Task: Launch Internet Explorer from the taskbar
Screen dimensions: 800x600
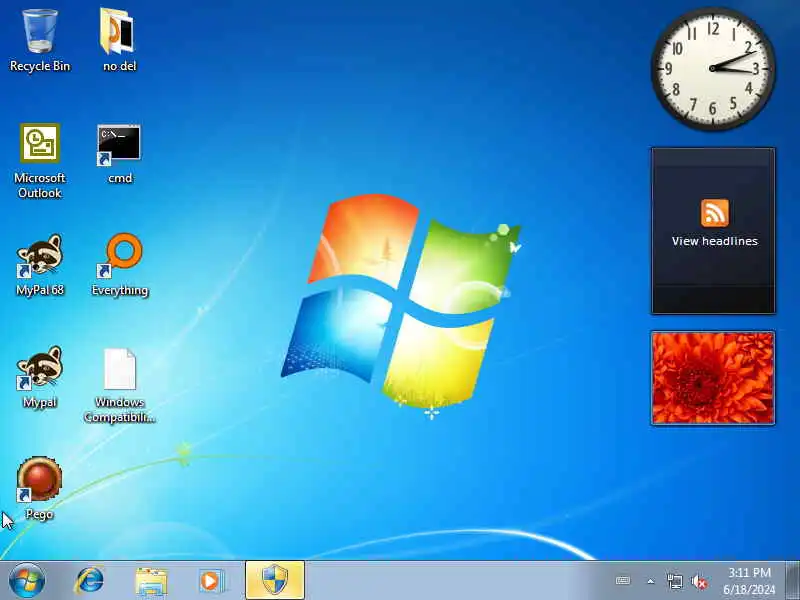Action: (90, 581)
